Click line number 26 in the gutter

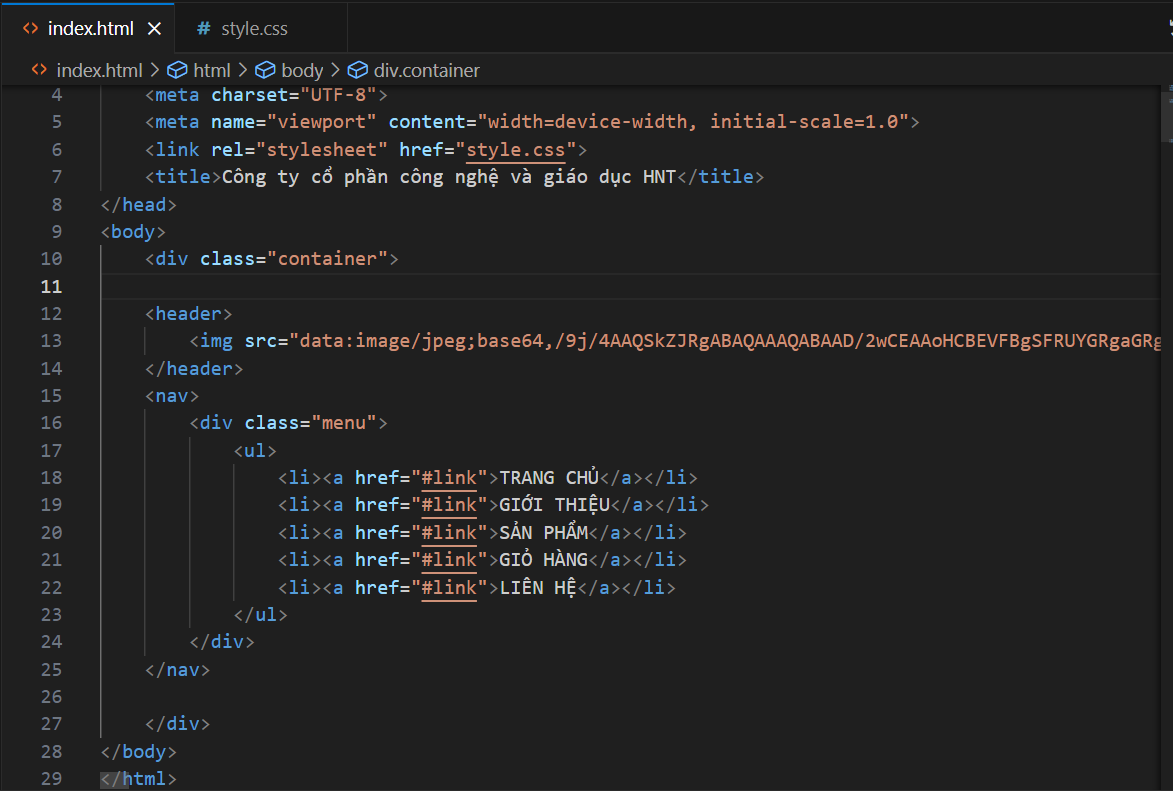[51, 697]
